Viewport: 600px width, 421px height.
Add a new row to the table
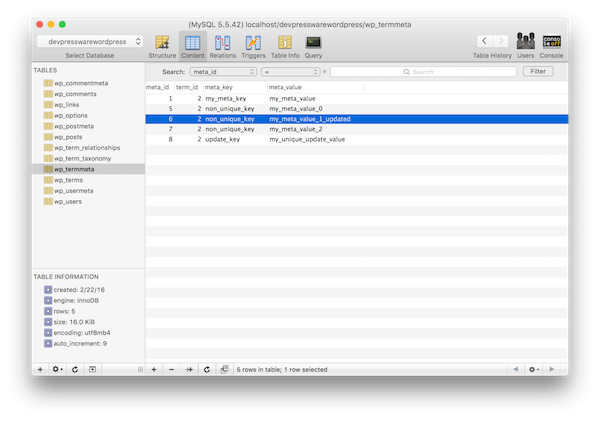click(x=154, y=369)
